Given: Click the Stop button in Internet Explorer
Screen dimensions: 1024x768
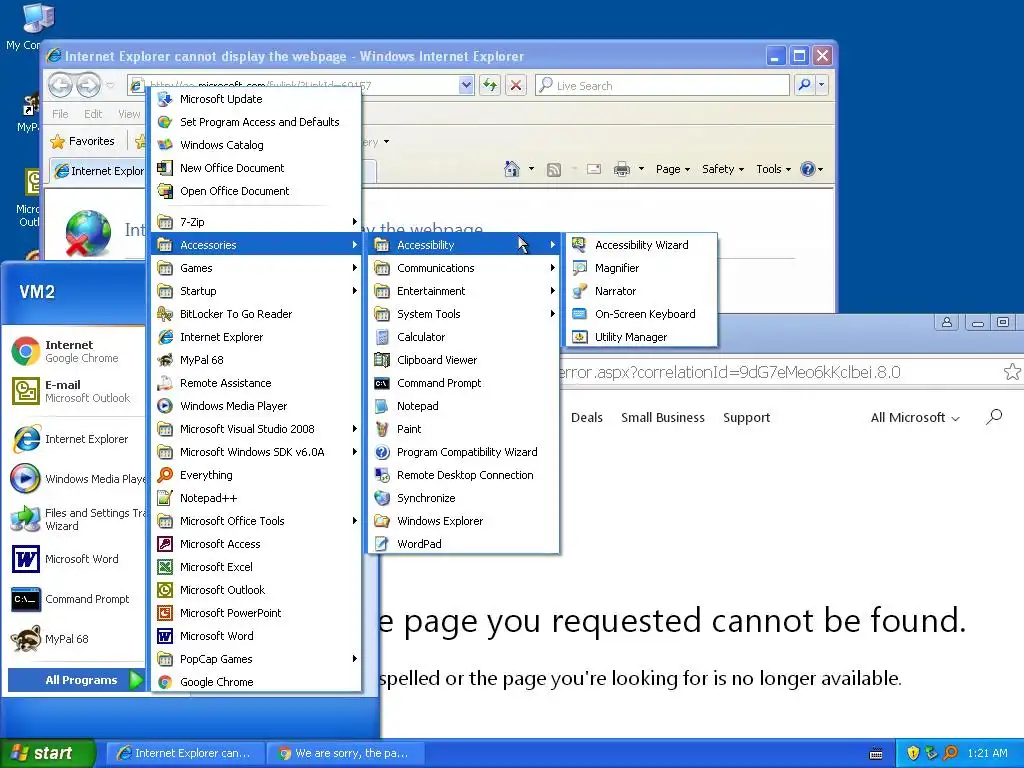Looking at the screenshot, I should tap(516, 85).
